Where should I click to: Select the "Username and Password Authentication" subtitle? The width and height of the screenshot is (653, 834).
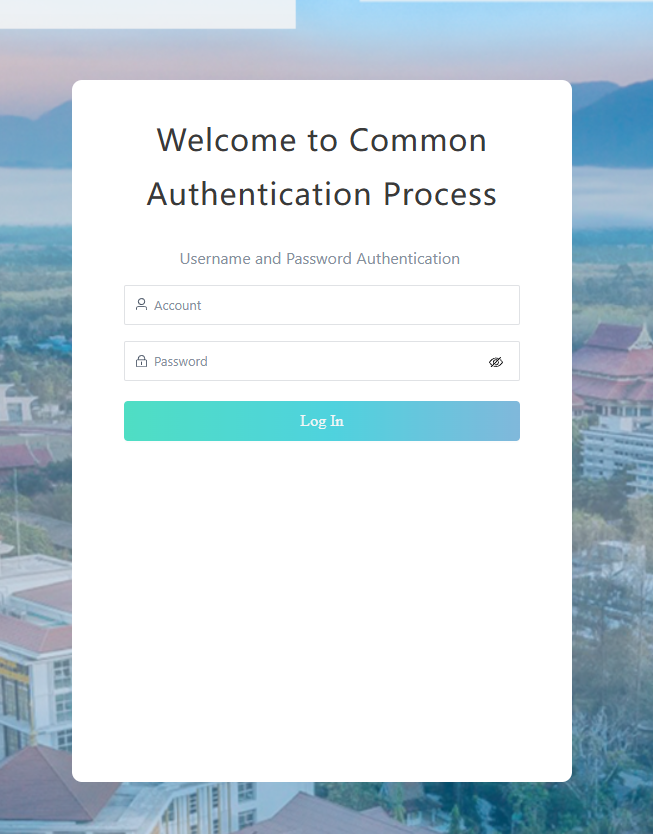[x=320, y=259]
